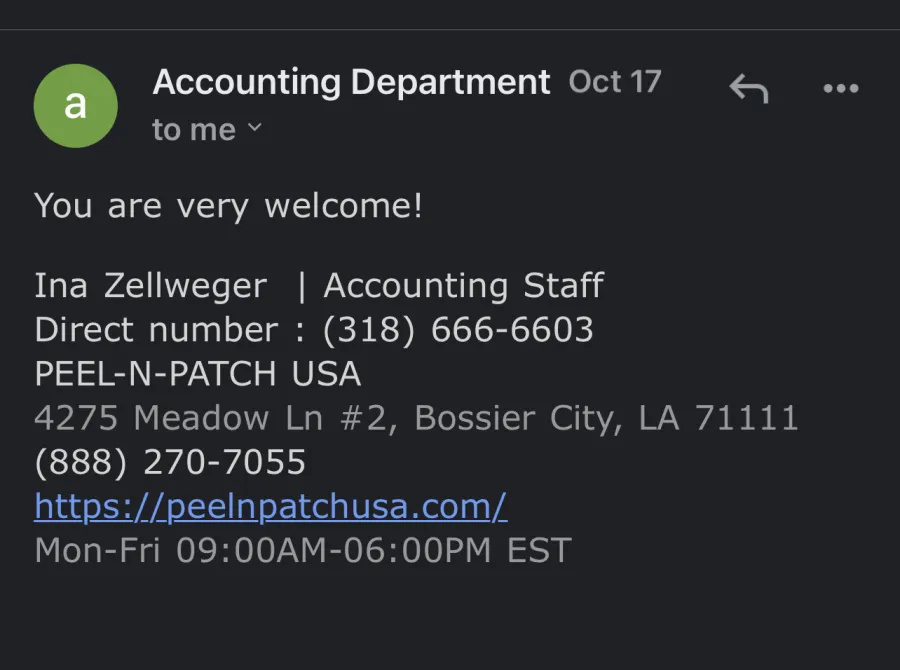The image size is (900, 670).
Task: Expand recipient details chevron beside 'to me'
Action: point(255,127)
